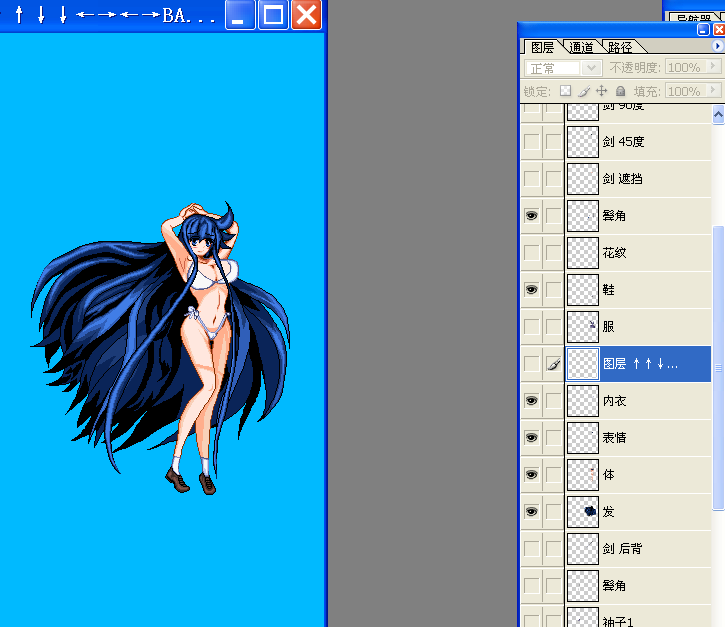The image size is (725, 627).
Task: Hide the 发 layer eye icon
Action: click(532, 512)
